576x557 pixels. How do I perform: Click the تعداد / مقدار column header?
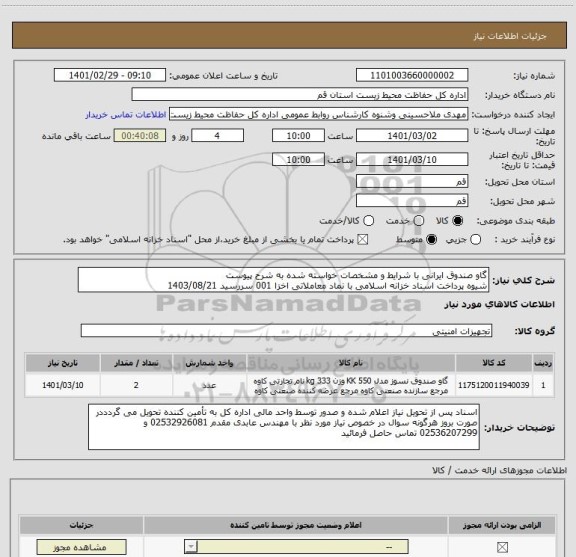(136, 363)
